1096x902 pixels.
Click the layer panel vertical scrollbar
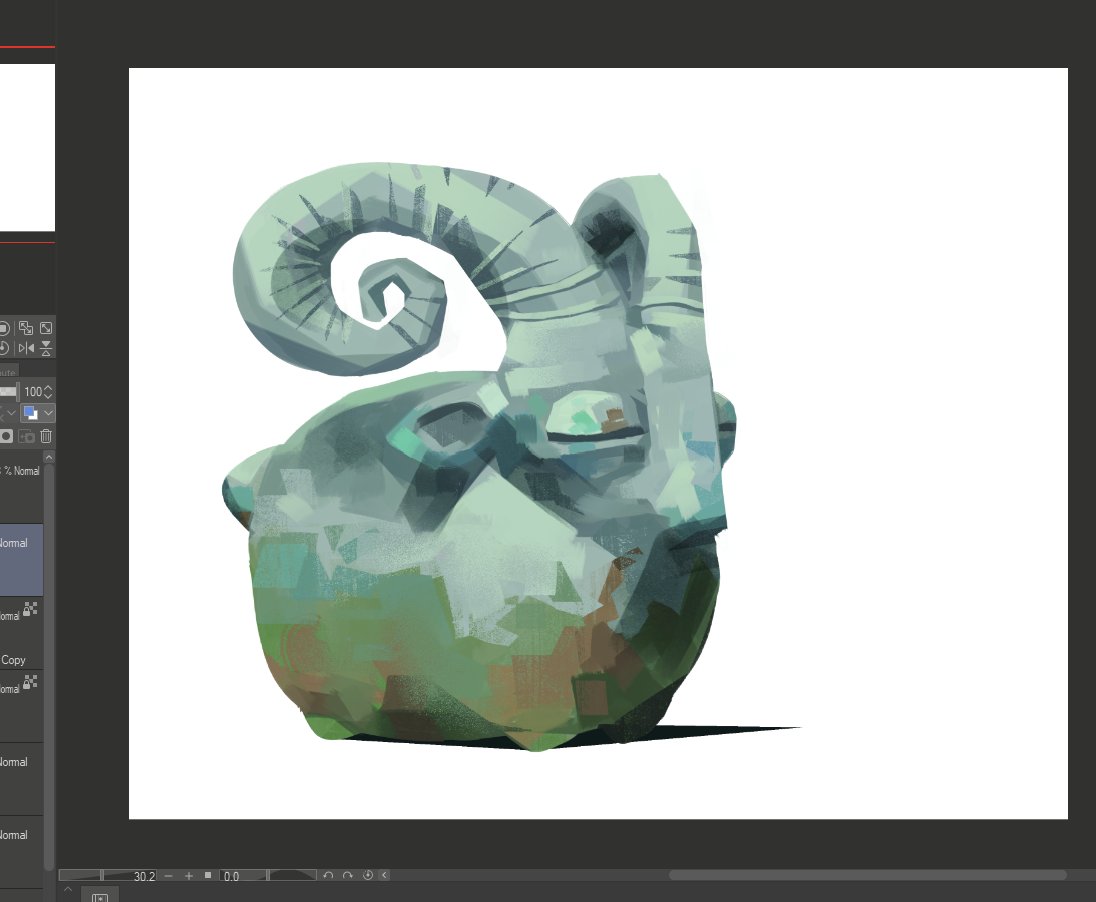click(49, 666)
